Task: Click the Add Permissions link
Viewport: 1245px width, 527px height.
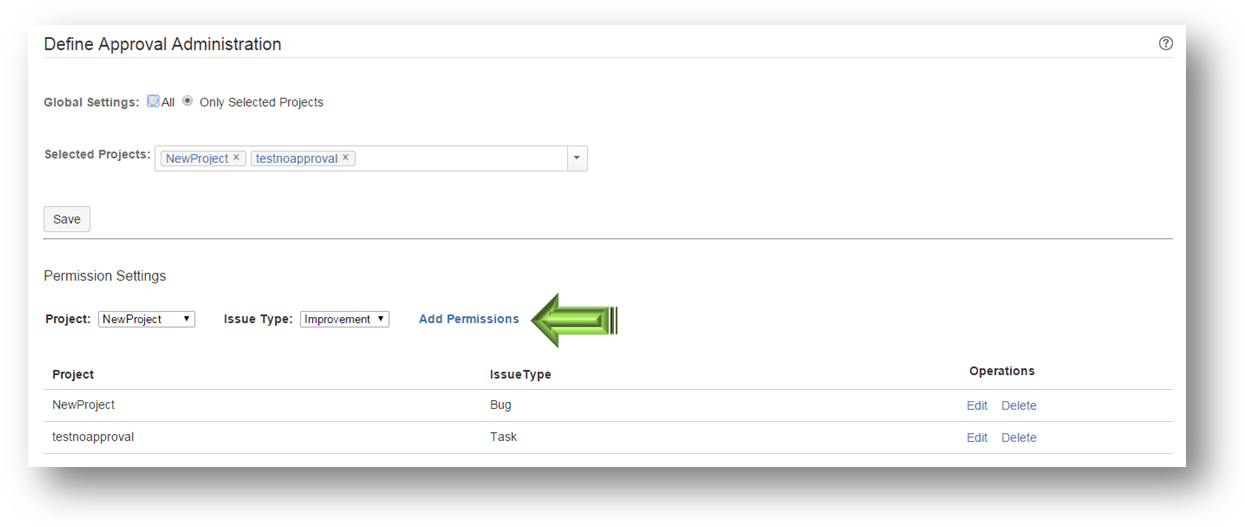Action: pyautogui.click(x=468, y=319)
